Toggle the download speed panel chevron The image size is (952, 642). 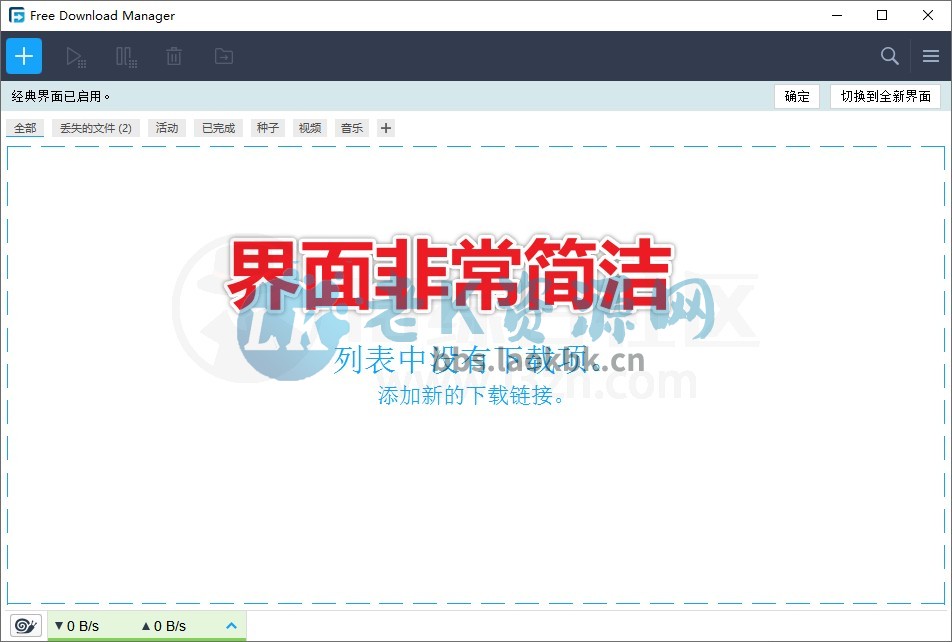click(231, 625)
